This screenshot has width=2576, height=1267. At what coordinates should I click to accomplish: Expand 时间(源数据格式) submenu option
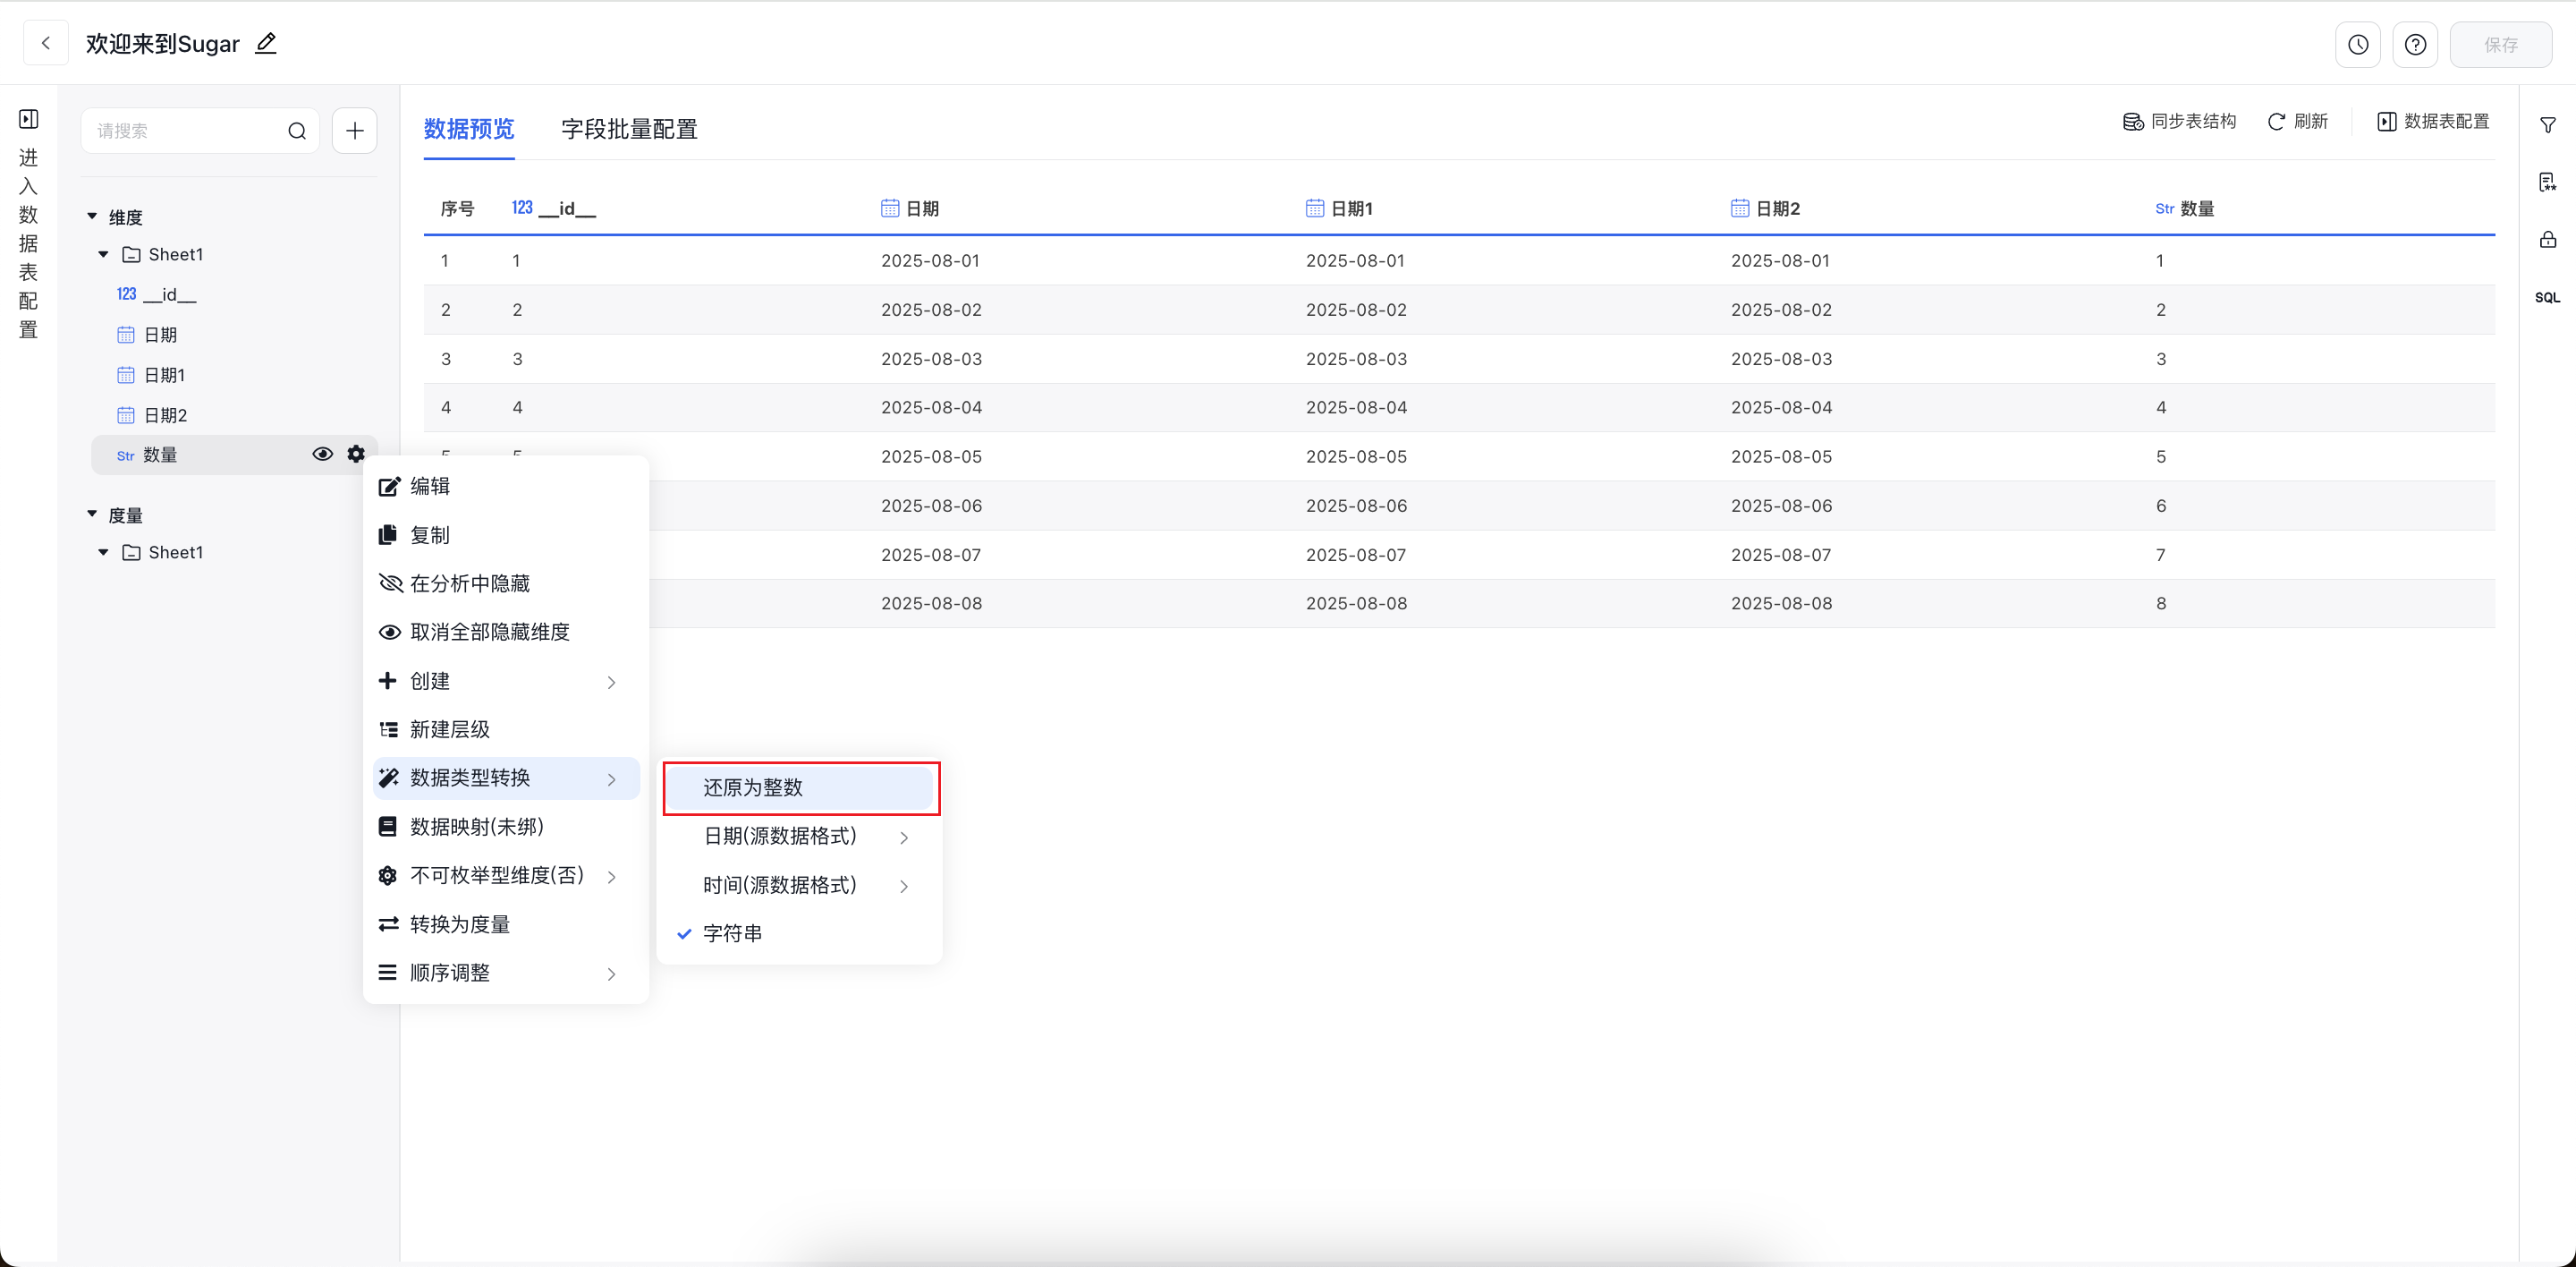(x=800, y=885)
